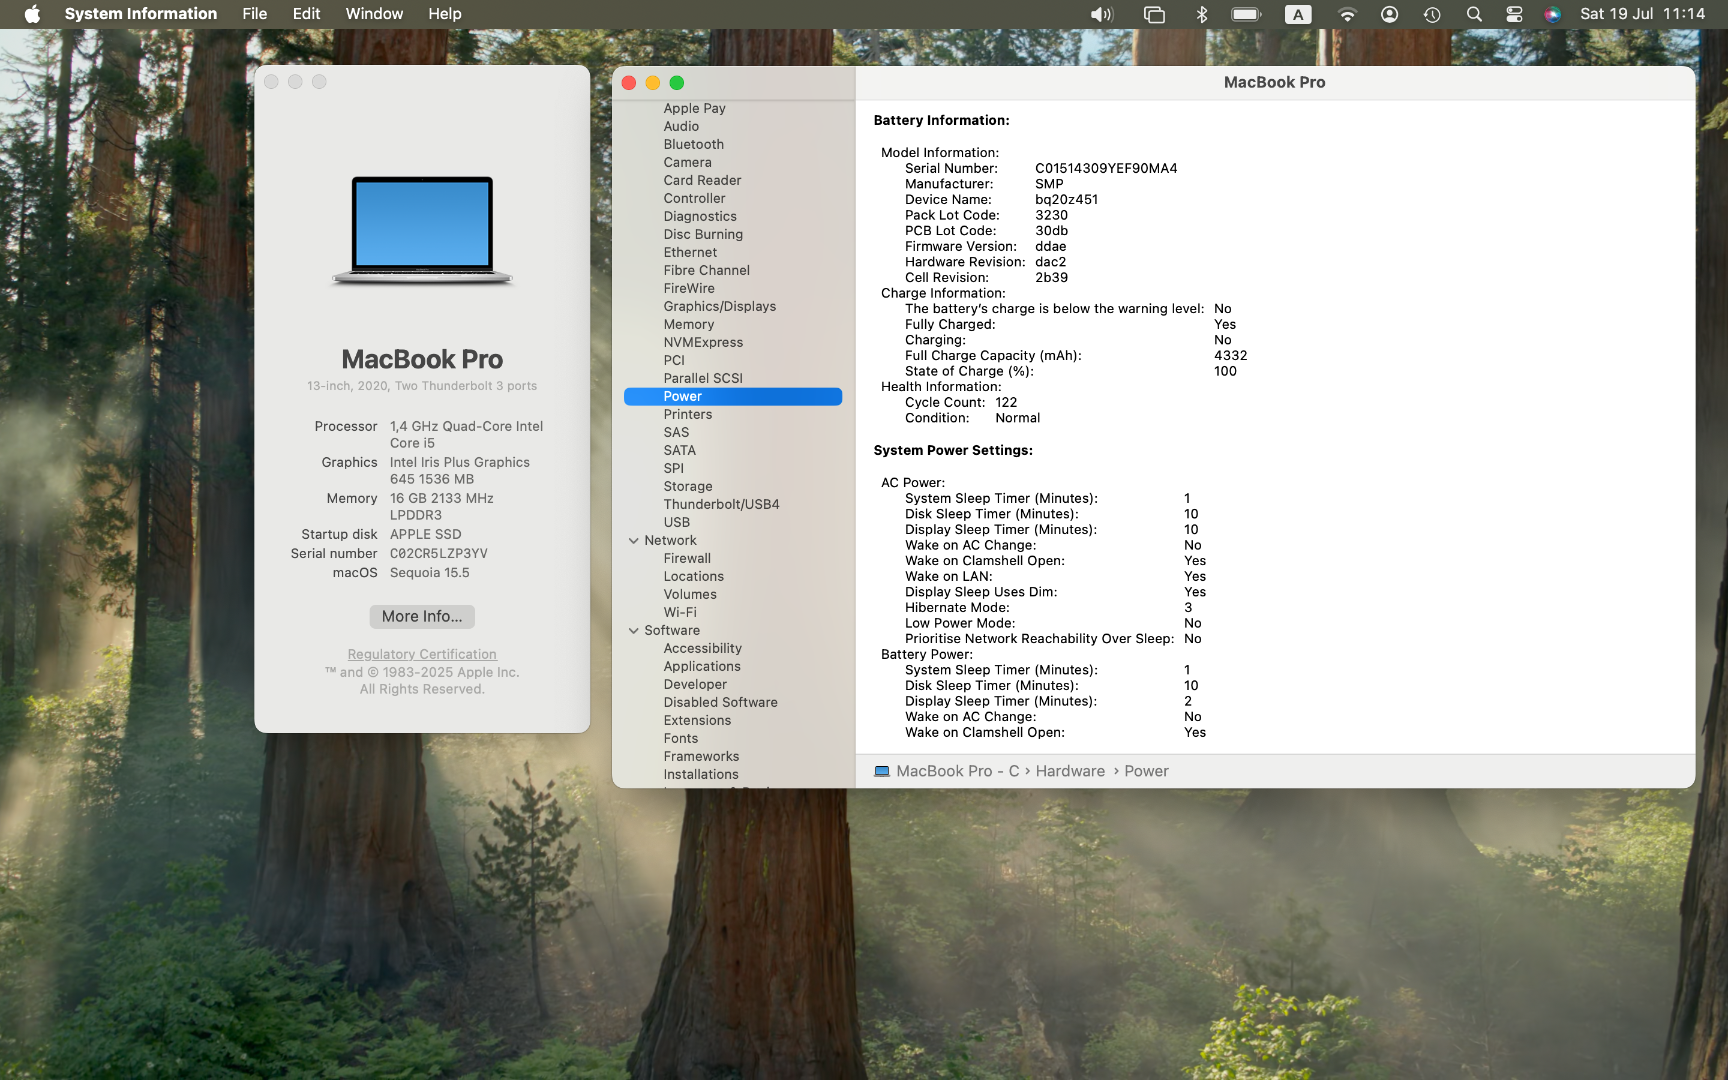
Task: Select Storage in the sidebar
Action: coord(688,486)
